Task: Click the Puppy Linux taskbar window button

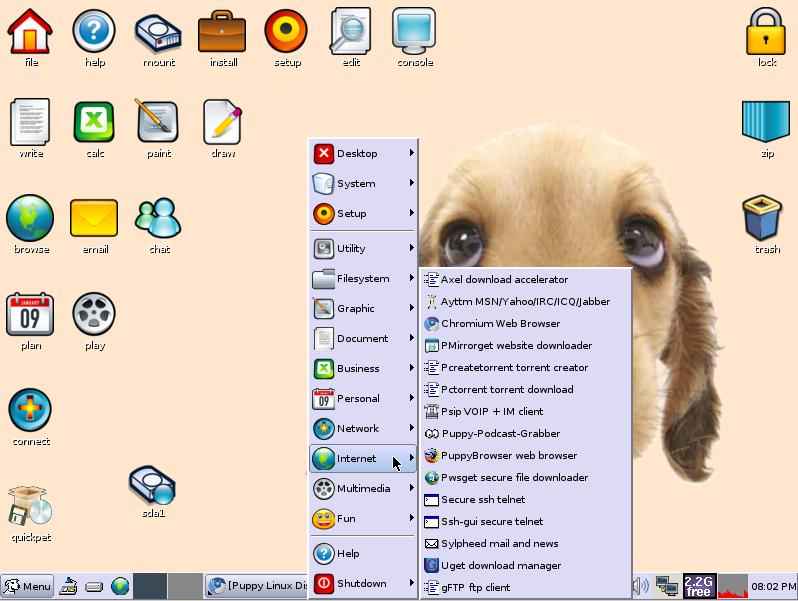Action: coord(256,586)
